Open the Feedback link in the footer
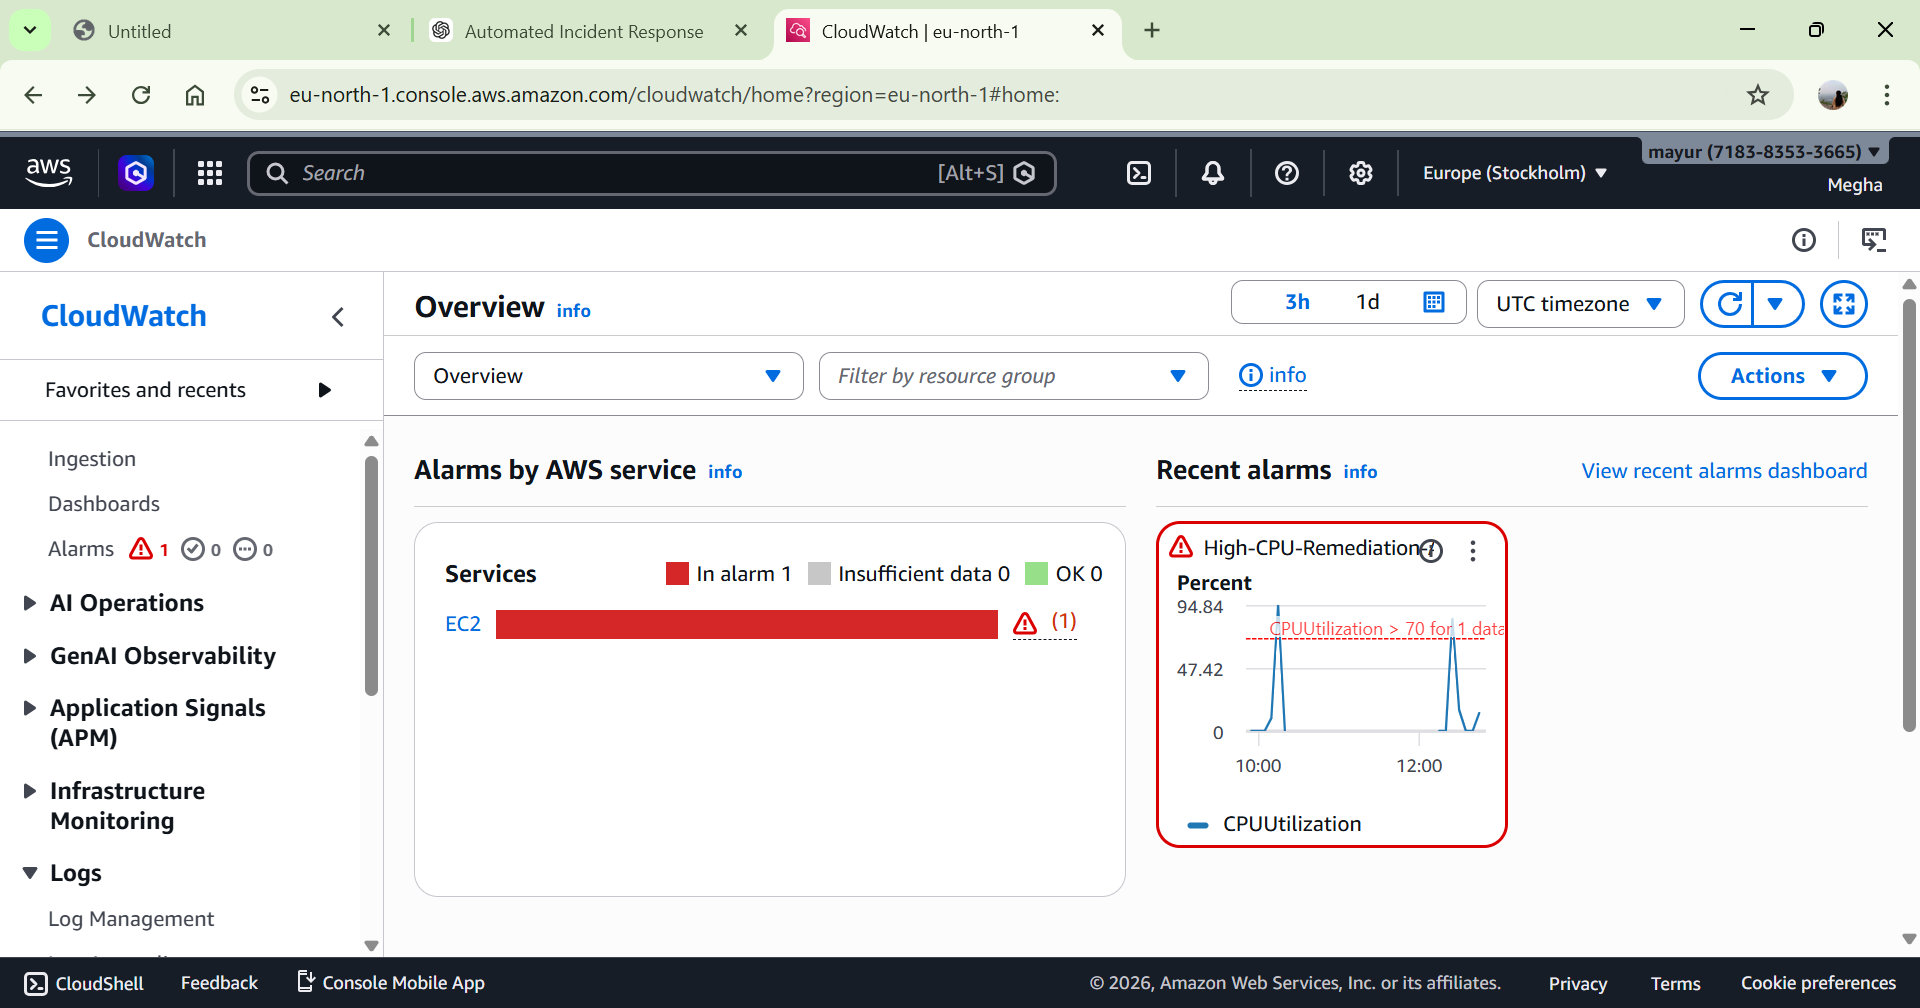 219,983
